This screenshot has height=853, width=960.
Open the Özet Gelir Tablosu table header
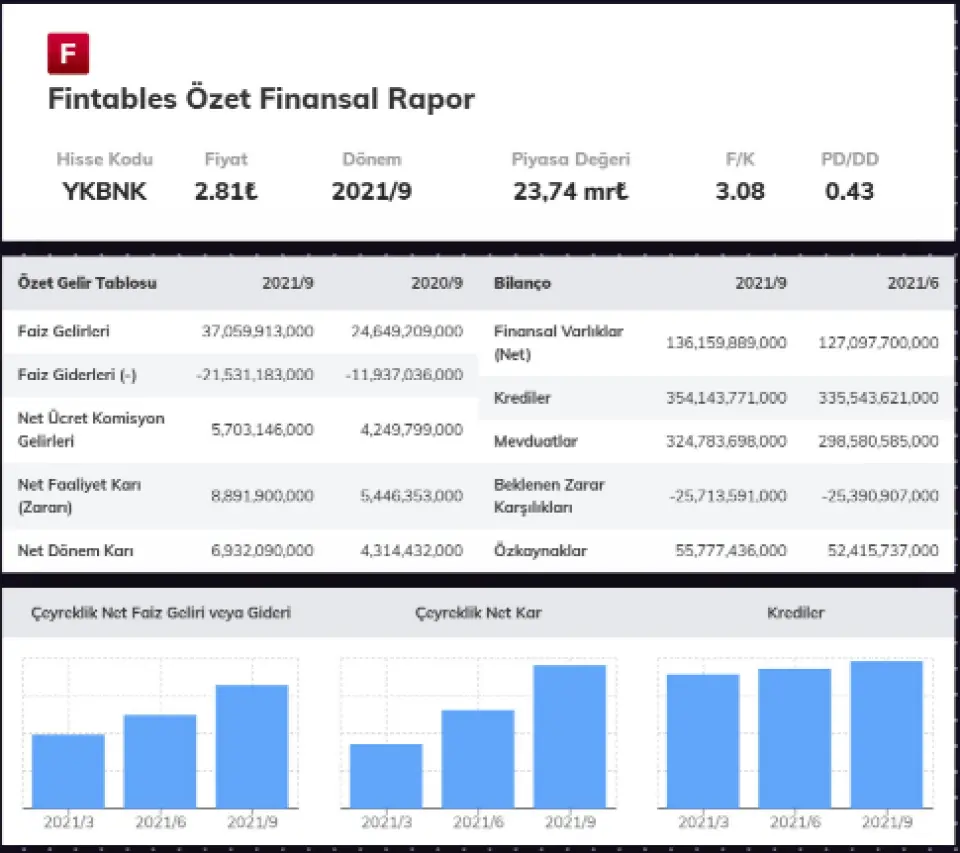(87, 283)
